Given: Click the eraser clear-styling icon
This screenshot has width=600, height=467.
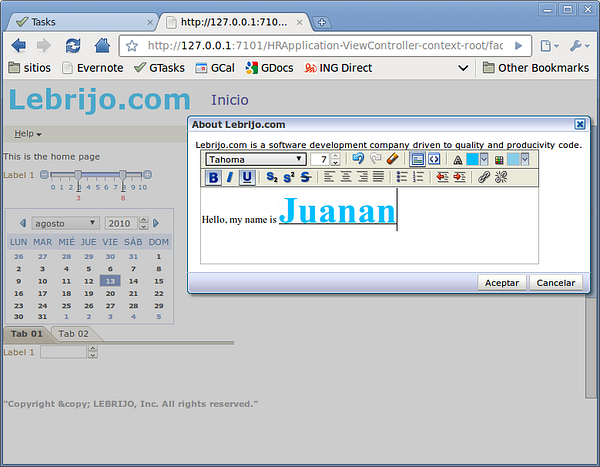Looking at the screenshot, I should coord(392,159).
